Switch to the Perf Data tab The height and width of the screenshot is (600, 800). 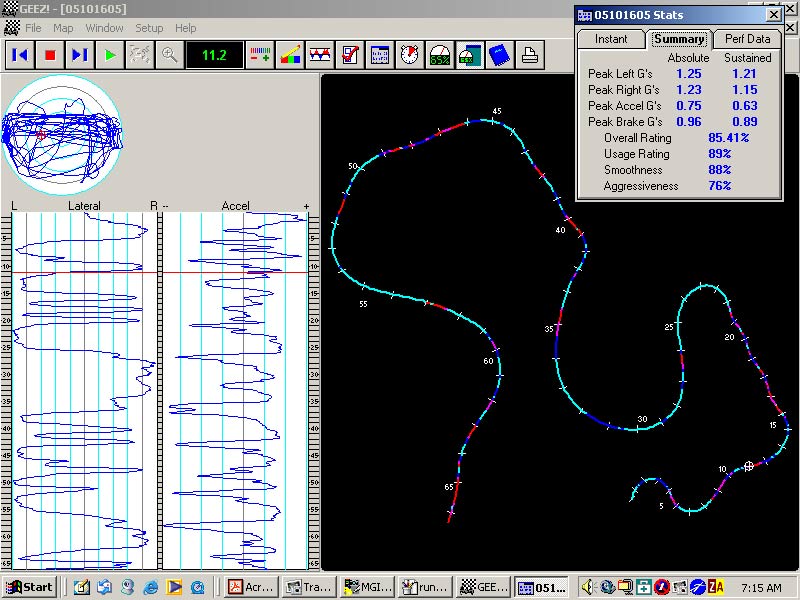(x=747, y=39)
